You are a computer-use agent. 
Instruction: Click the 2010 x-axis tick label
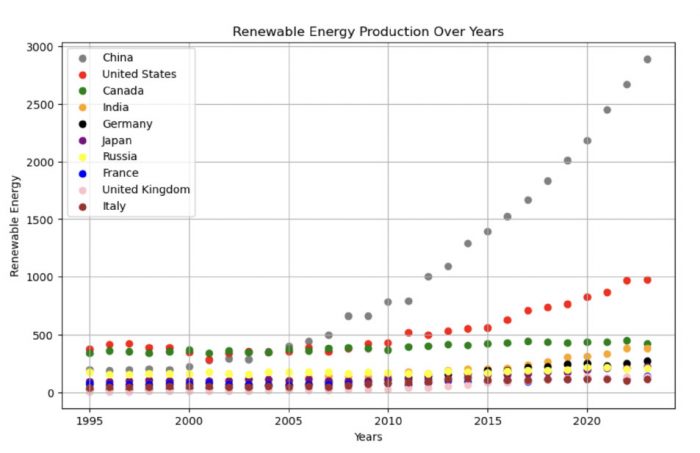click(x=388, y=421)
